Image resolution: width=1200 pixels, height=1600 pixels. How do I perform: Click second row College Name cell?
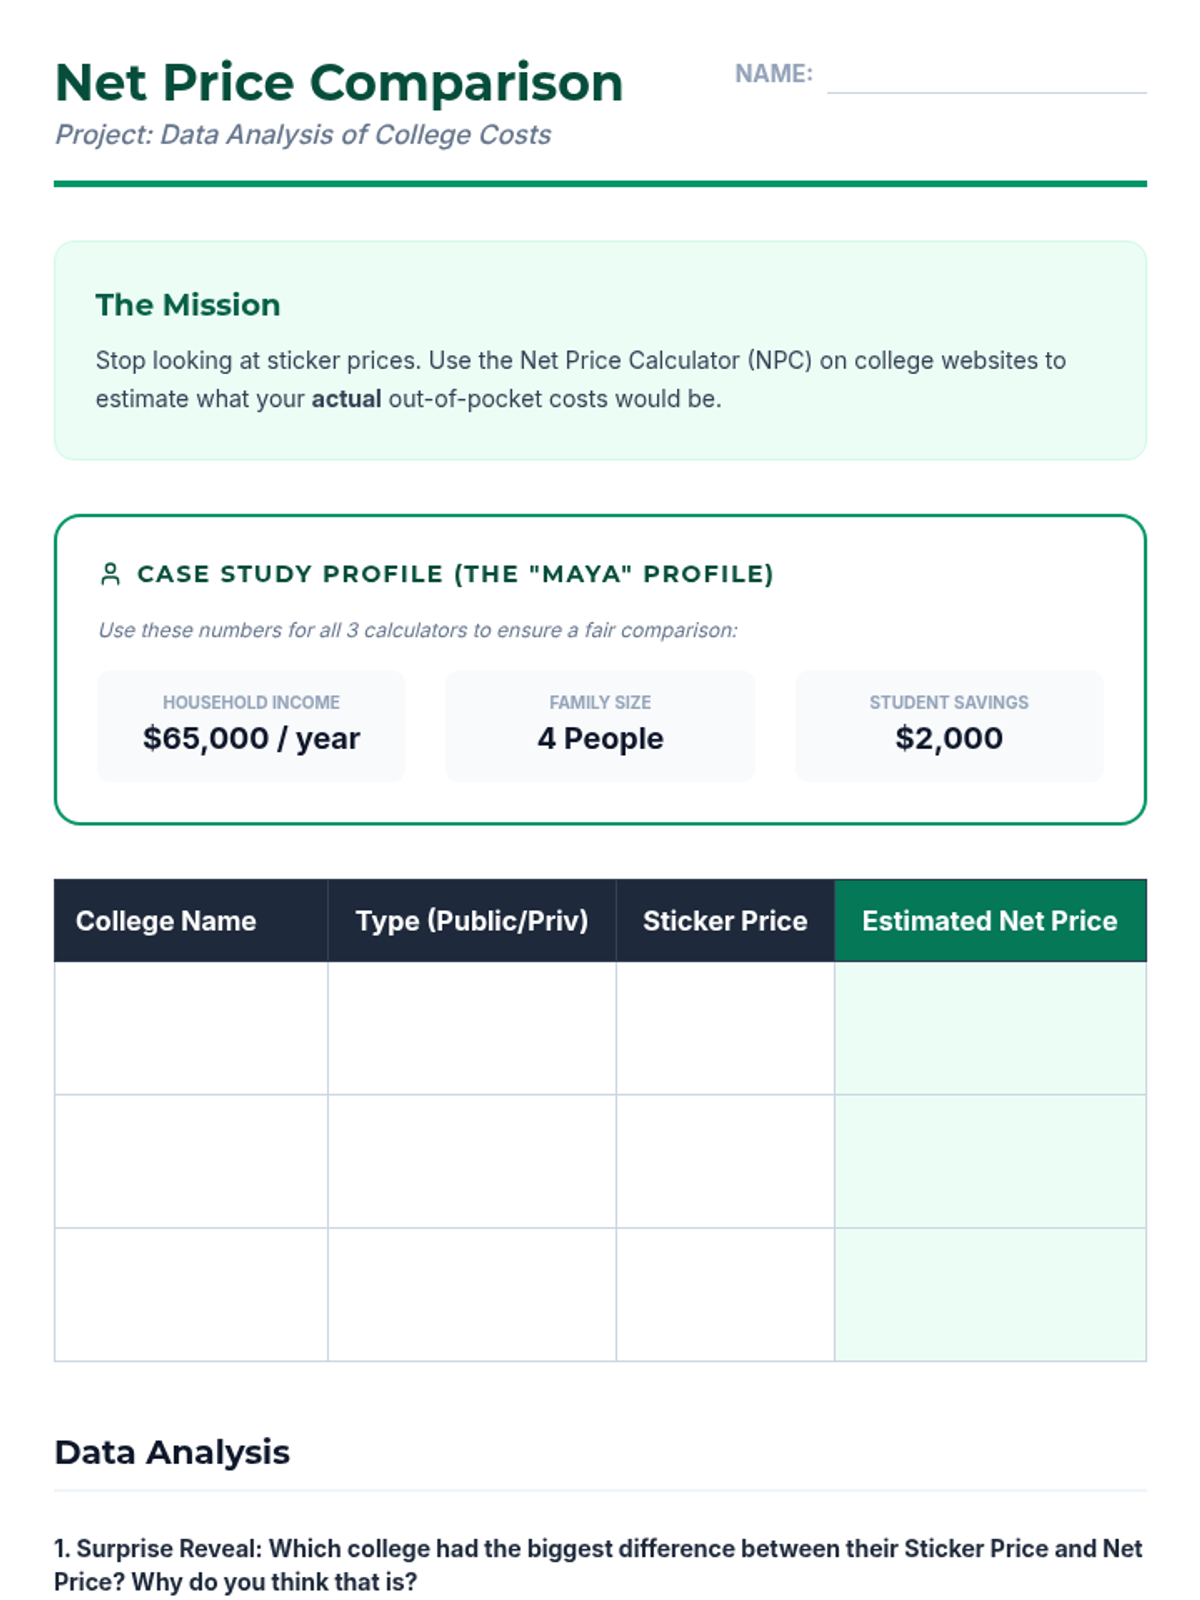click(190, 1161)
